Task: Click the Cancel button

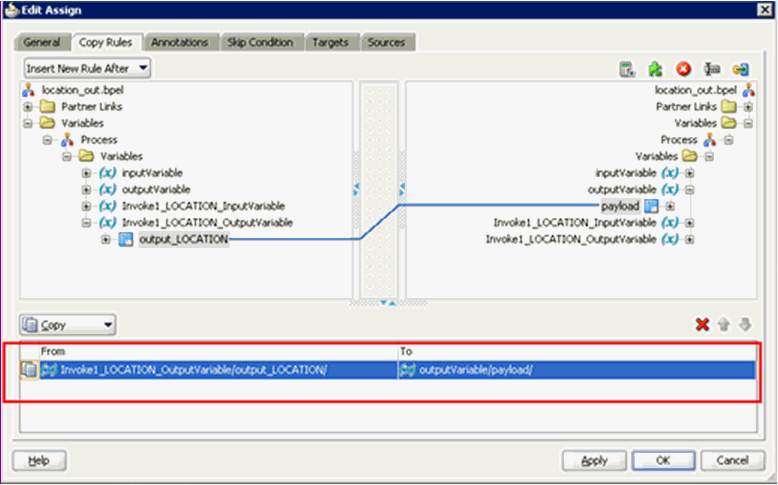Action: [732, 461]
